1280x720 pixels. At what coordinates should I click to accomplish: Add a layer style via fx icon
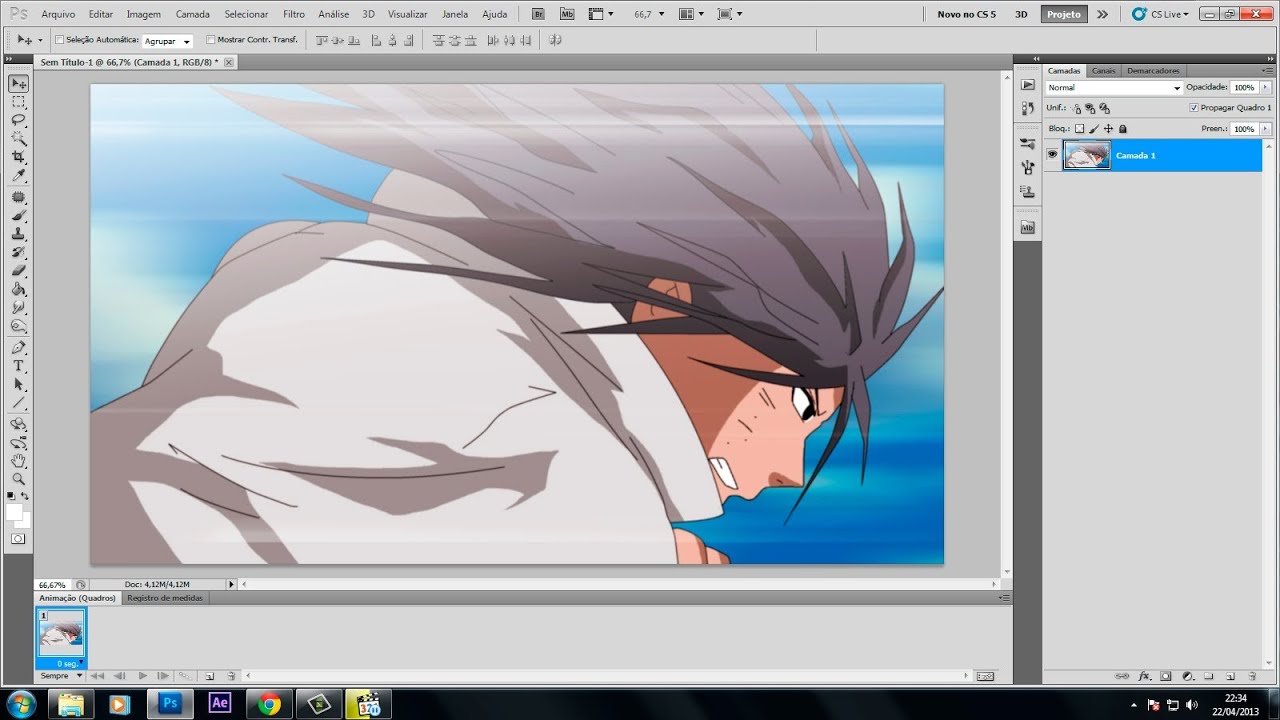tap(1143, 676)
